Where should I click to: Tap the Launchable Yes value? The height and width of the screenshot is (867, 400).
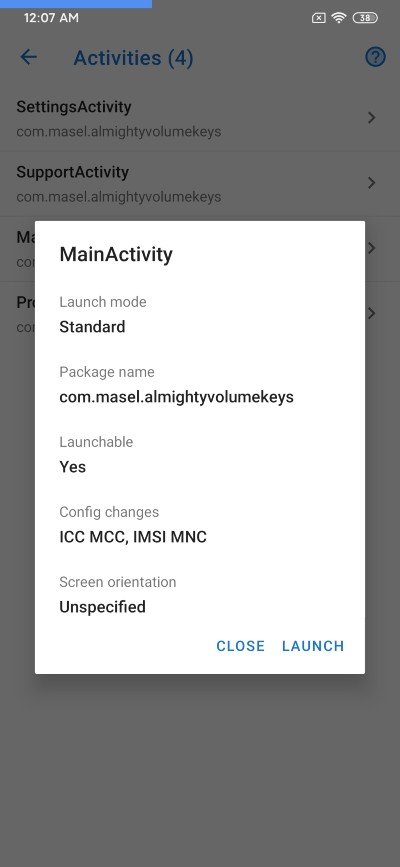point(72,467)
